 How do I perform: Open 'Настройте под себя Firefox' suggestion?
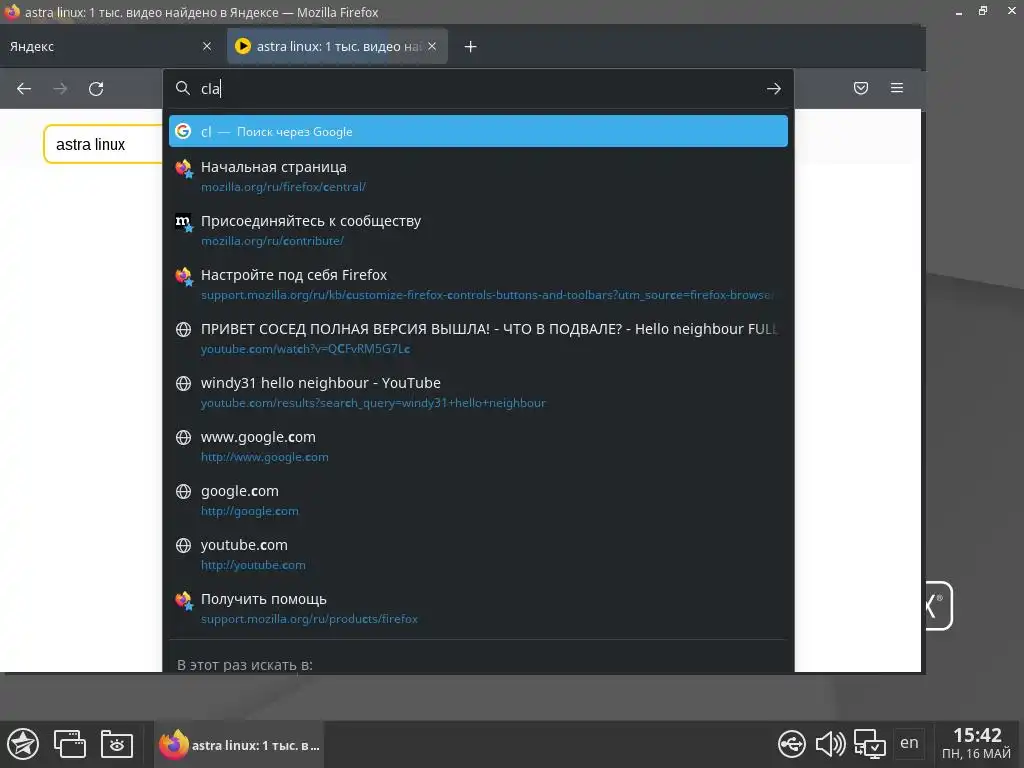(478, 284)
